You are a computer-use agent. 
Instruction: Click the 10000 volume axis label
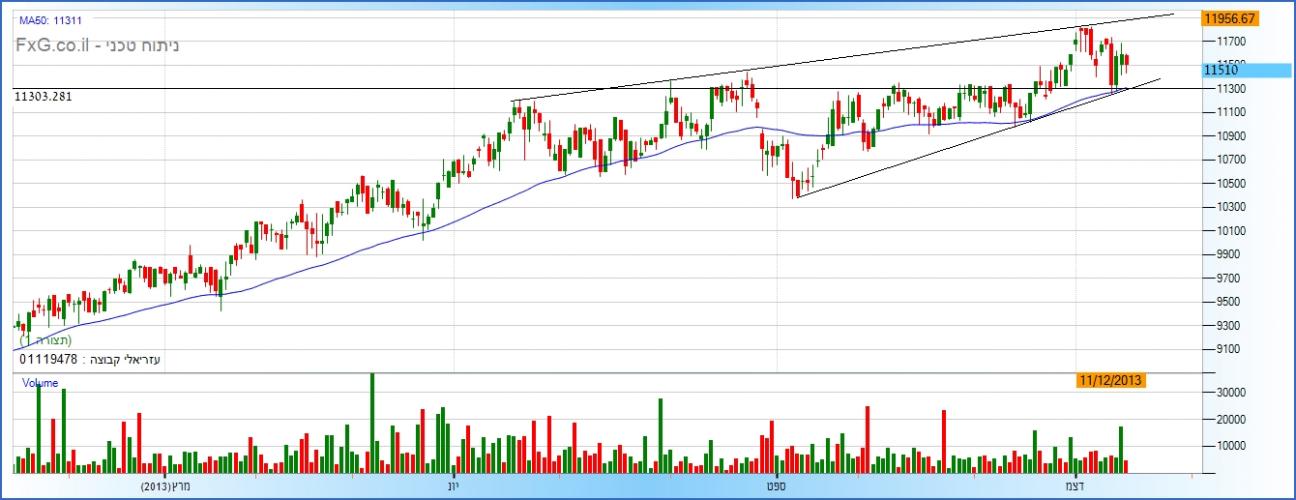coord(1230,446)
